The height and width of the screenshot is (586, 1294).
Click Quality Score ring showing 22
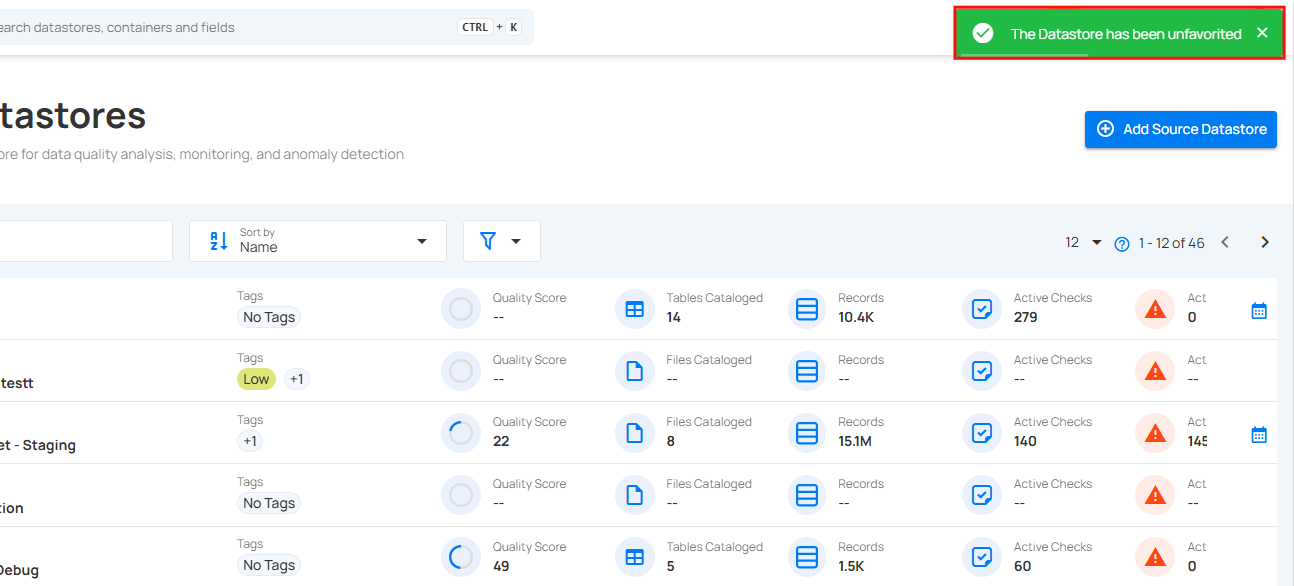(x=461, y=433)
